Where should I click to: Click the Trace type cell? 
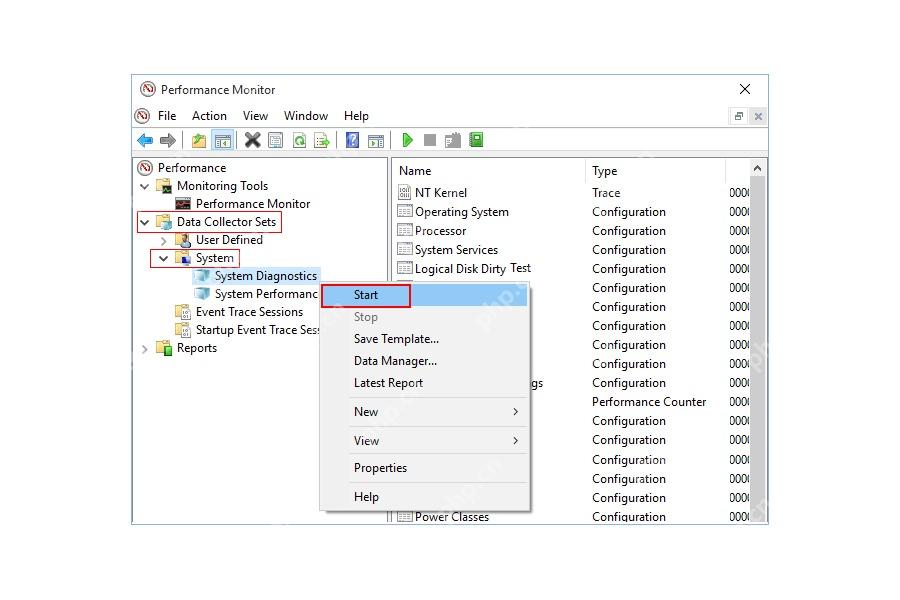(606, 193)
